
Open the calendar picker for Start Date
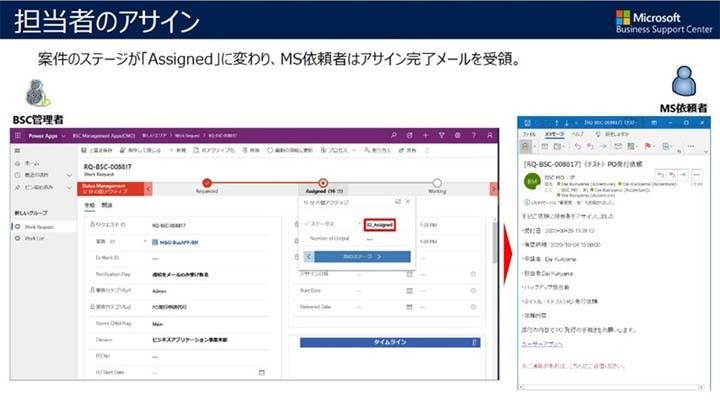coord(410,291)
